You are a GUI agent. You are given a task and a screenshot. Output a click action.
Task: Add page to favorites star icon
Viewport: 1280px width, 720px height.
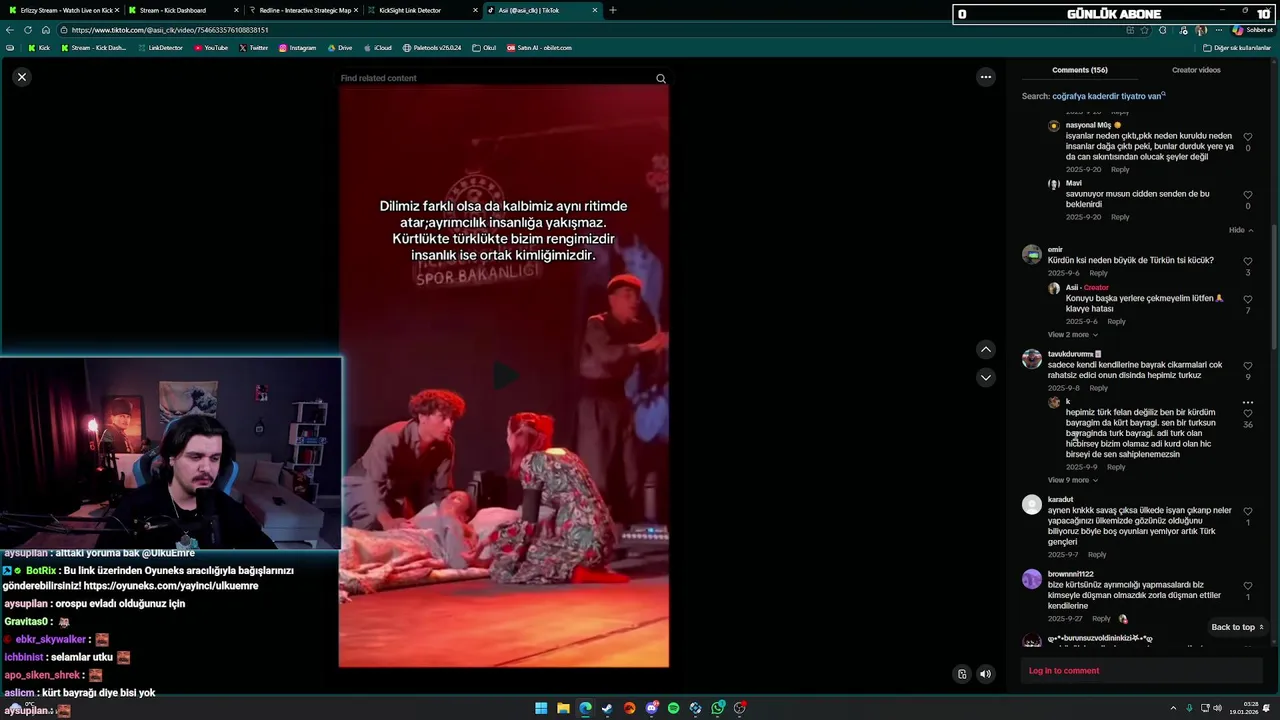pyautogui.click(x=1146, y=30)
